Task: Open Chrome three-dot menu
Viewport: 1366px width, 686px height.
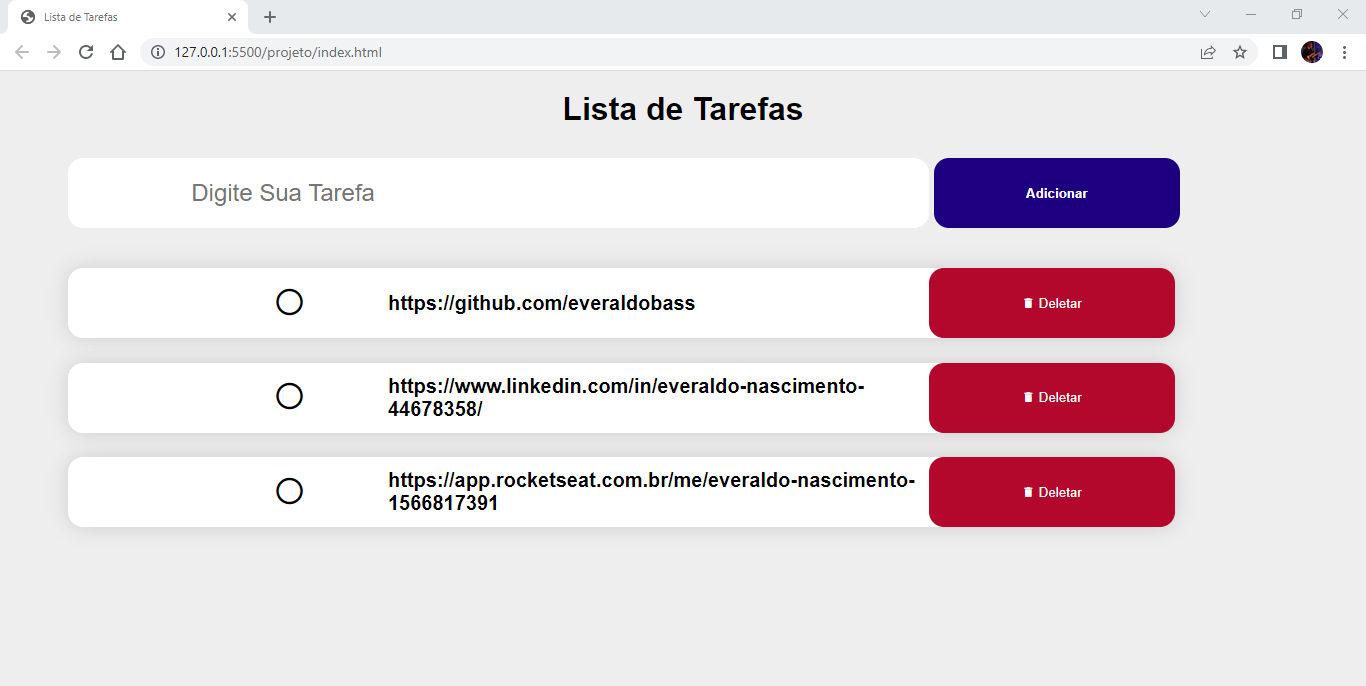Action: click(x=1344, y=52)
